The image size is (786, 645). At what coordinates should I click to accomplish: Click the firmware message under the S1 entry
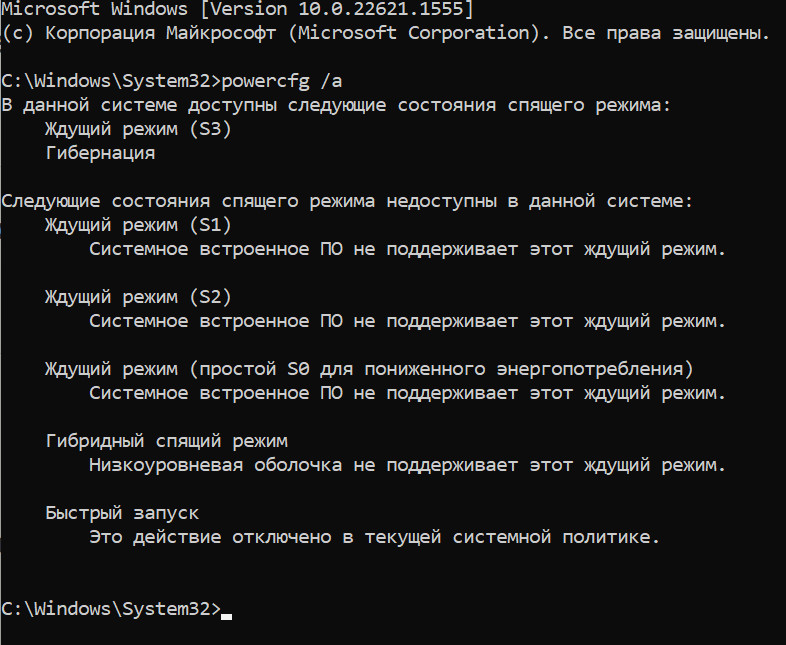point(407,249)
